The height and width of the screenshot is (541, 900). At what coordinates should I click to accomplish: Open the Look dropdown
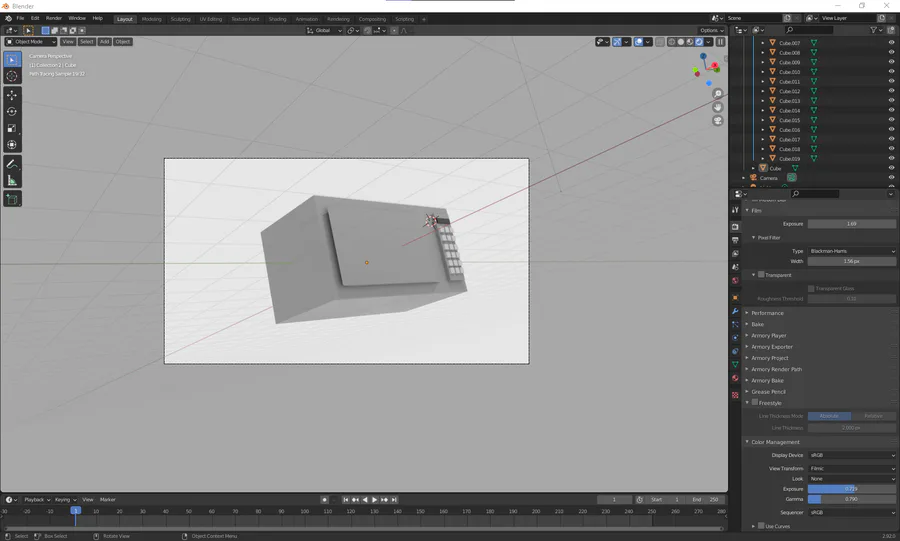click(851, 478)
